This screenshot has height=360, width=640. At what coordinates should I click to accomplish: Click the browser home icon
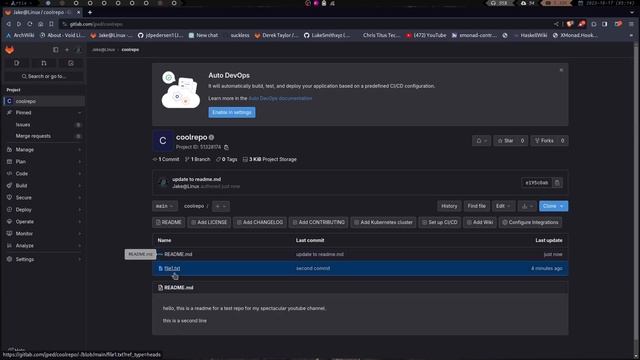coord(40,24)
